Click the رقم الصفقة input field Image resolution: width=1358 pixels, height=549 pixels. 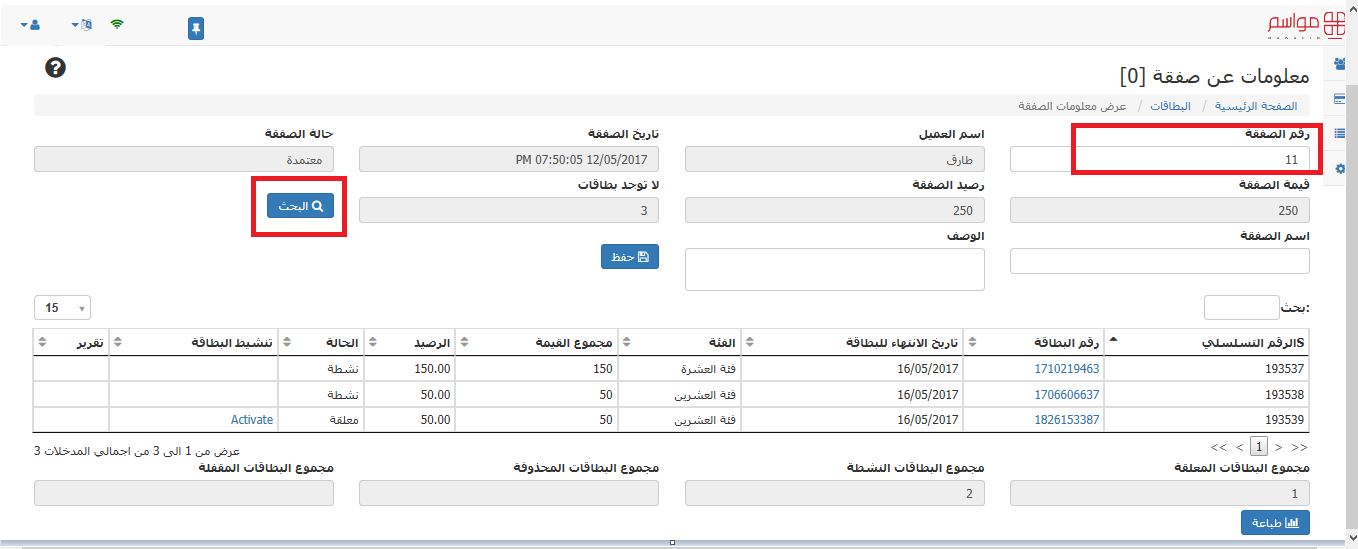[x=1160, y=159]
